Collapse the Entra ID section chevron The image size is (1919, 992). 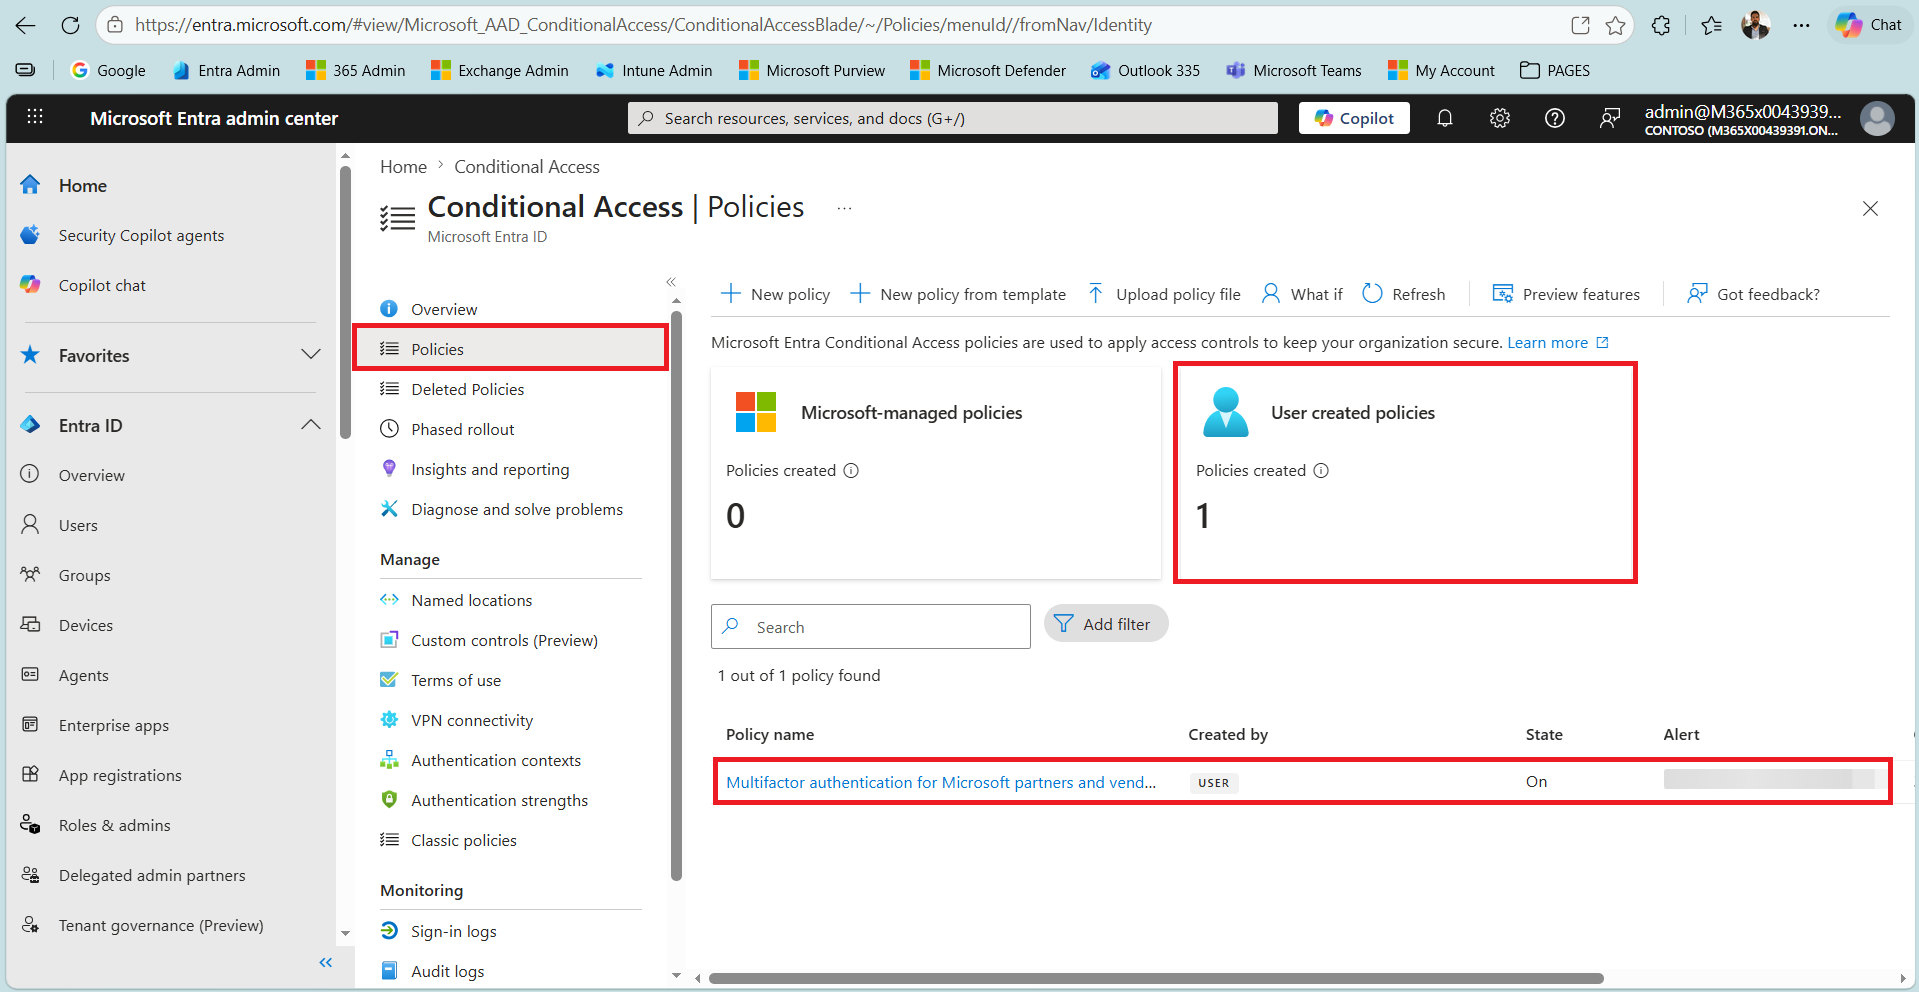[x=311, y=425]
